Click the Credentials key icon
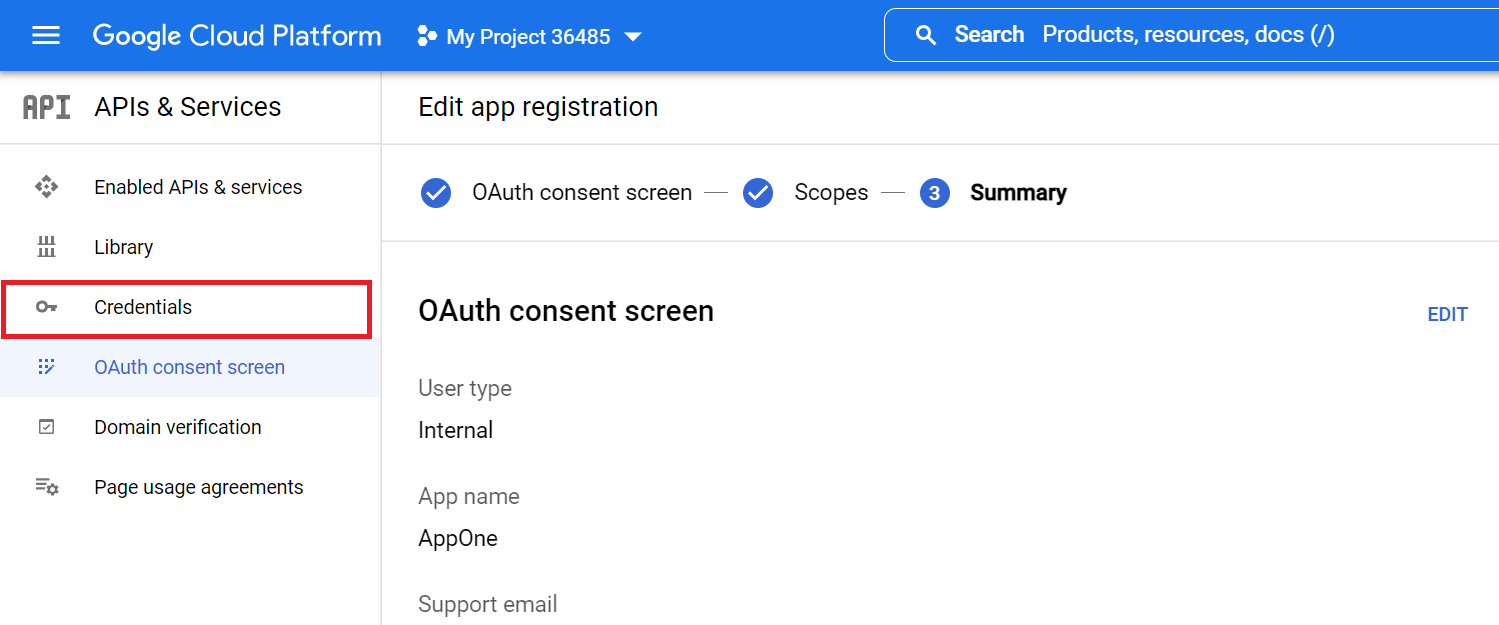The height and width of the screenshot is (625, 1499). 46,307
